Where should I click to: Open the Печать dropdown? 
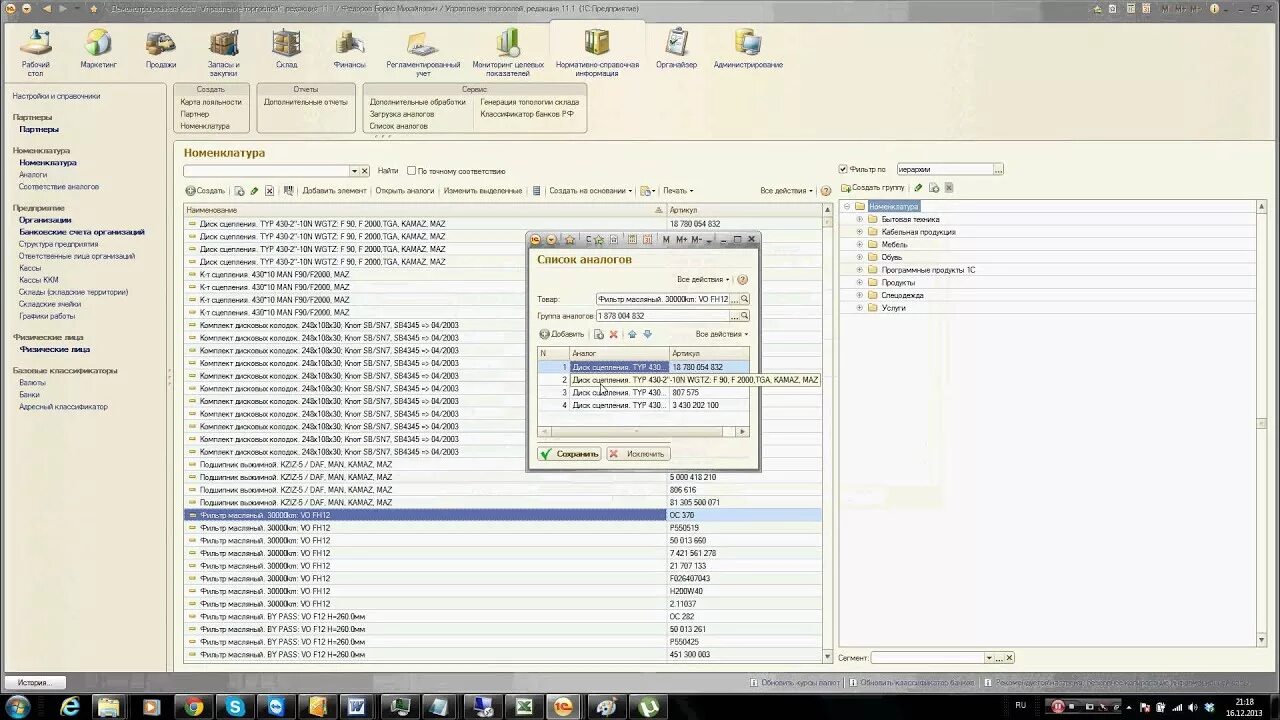point(678,191)
